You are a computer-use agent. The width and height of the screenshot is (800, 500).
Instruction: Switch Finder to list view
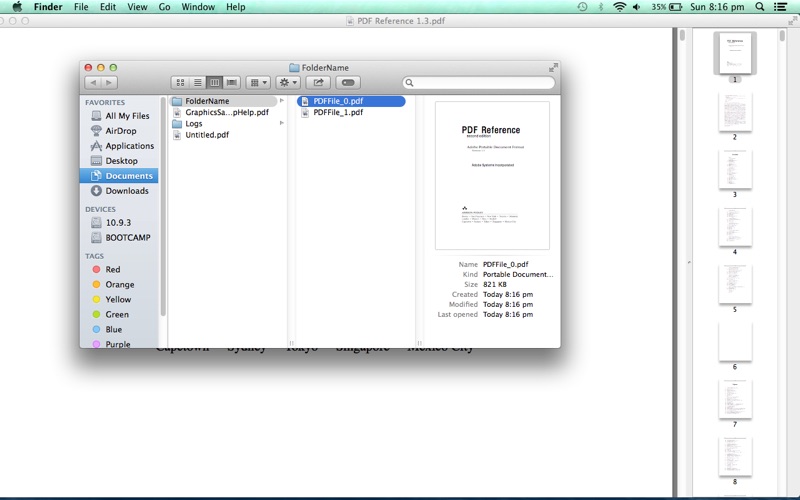197,83
